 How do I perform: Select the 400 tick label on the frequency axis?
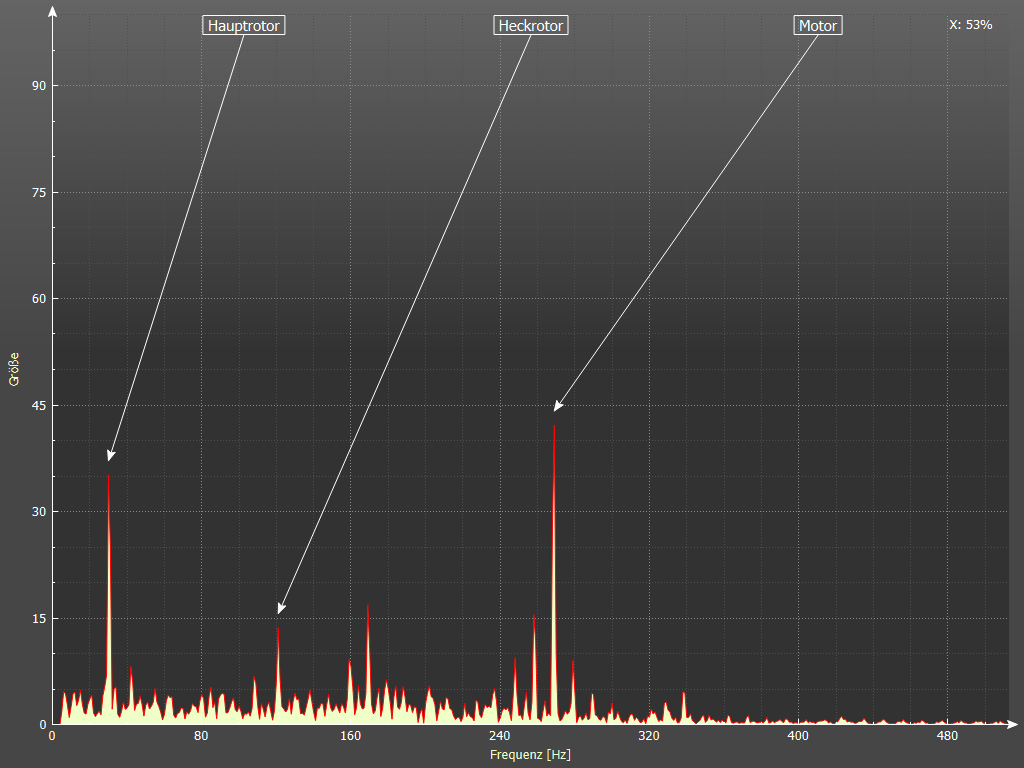click(x=798, y=737)
